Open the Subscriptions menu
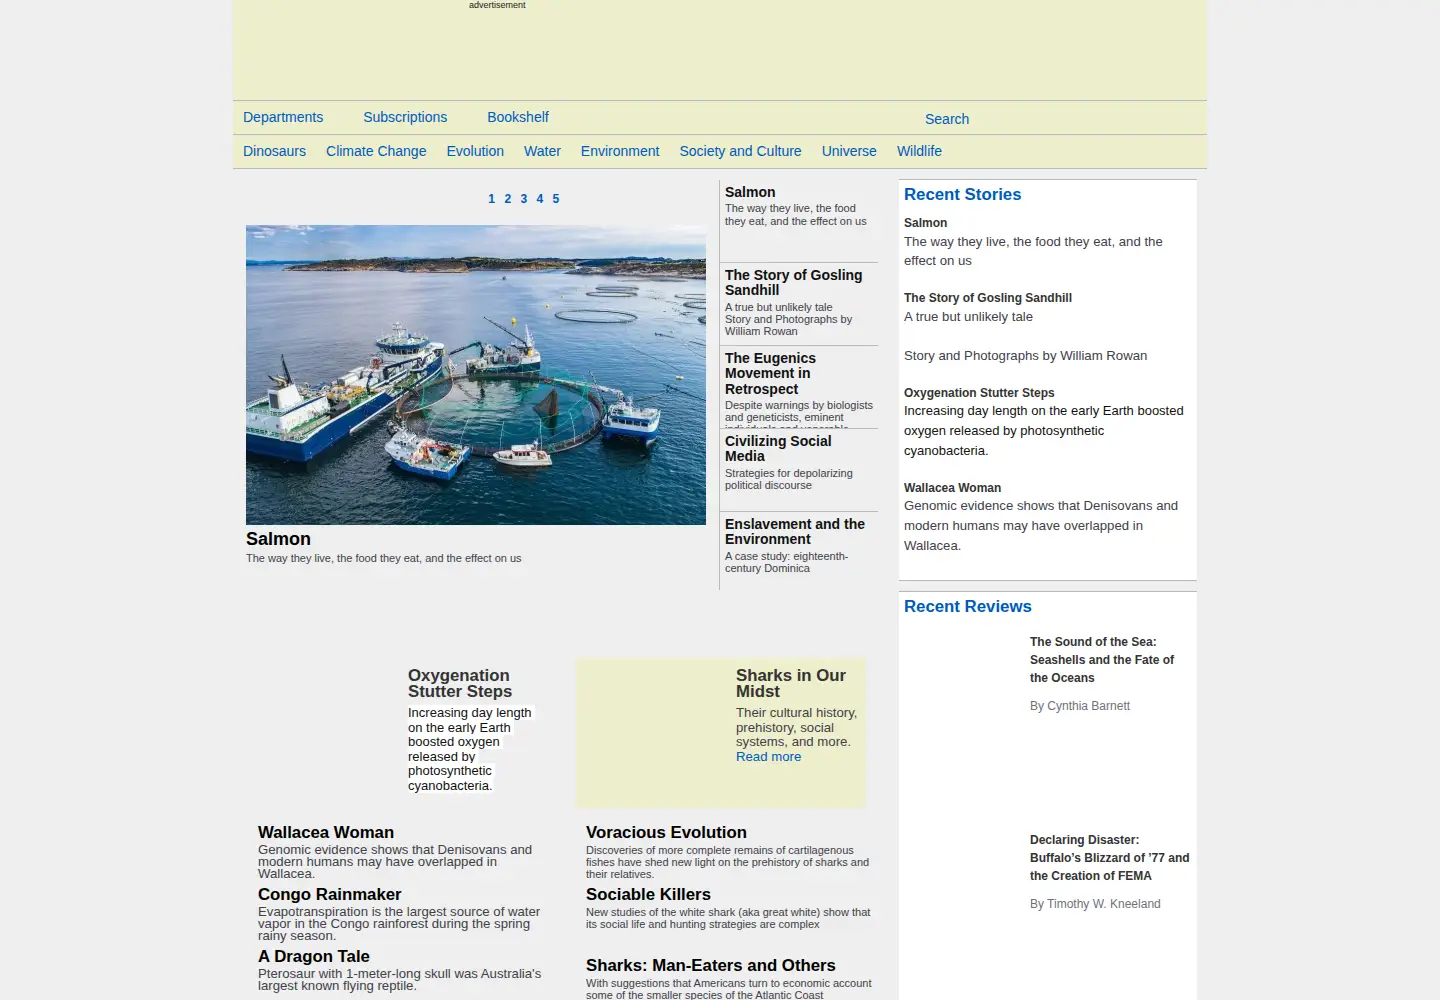 [x=405, y=117]
